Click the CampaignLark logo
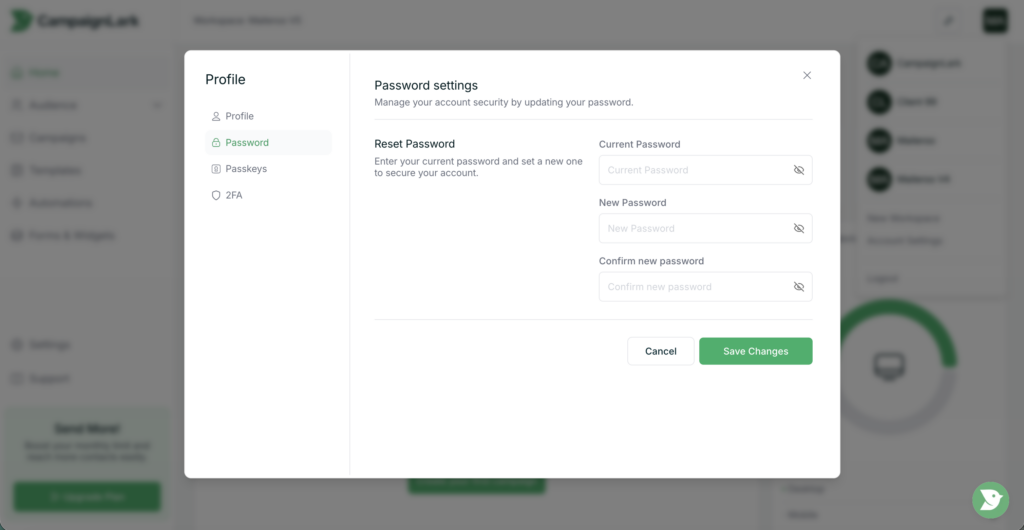This screenshot has width=1024, height=530. [75, 20]
